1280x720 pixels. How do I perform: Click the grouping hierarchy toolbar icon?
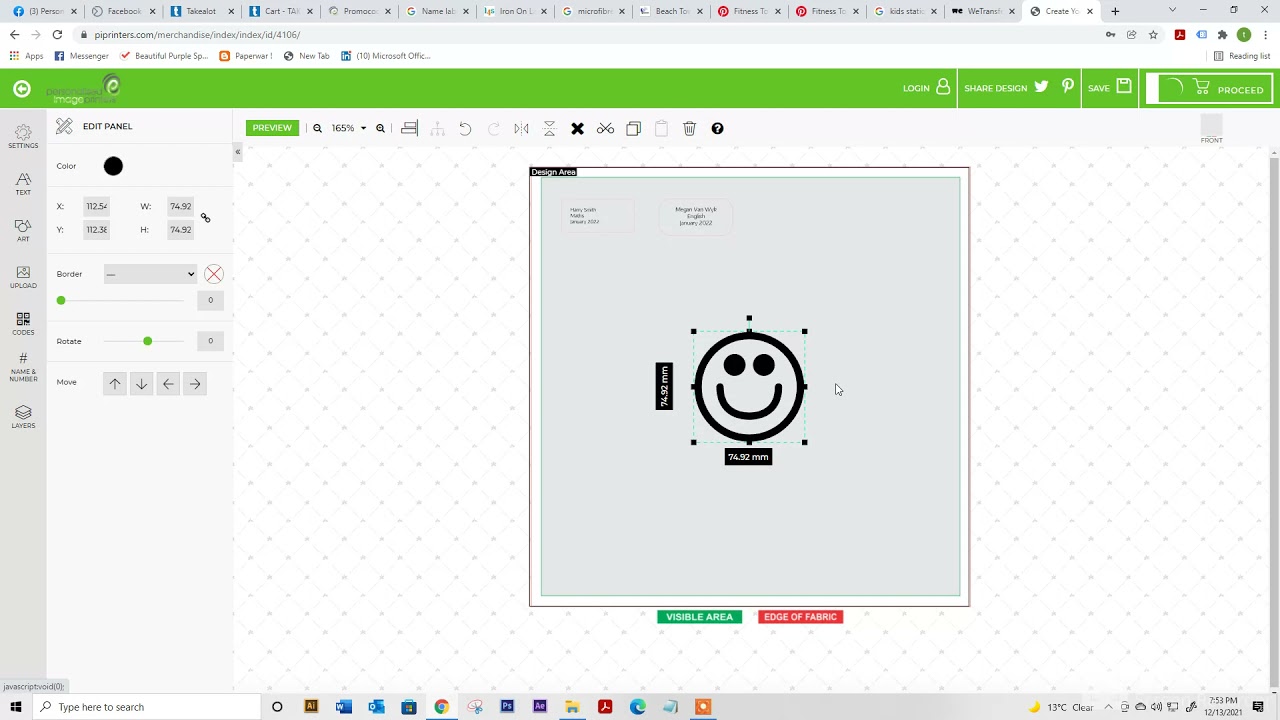(437, 128)
